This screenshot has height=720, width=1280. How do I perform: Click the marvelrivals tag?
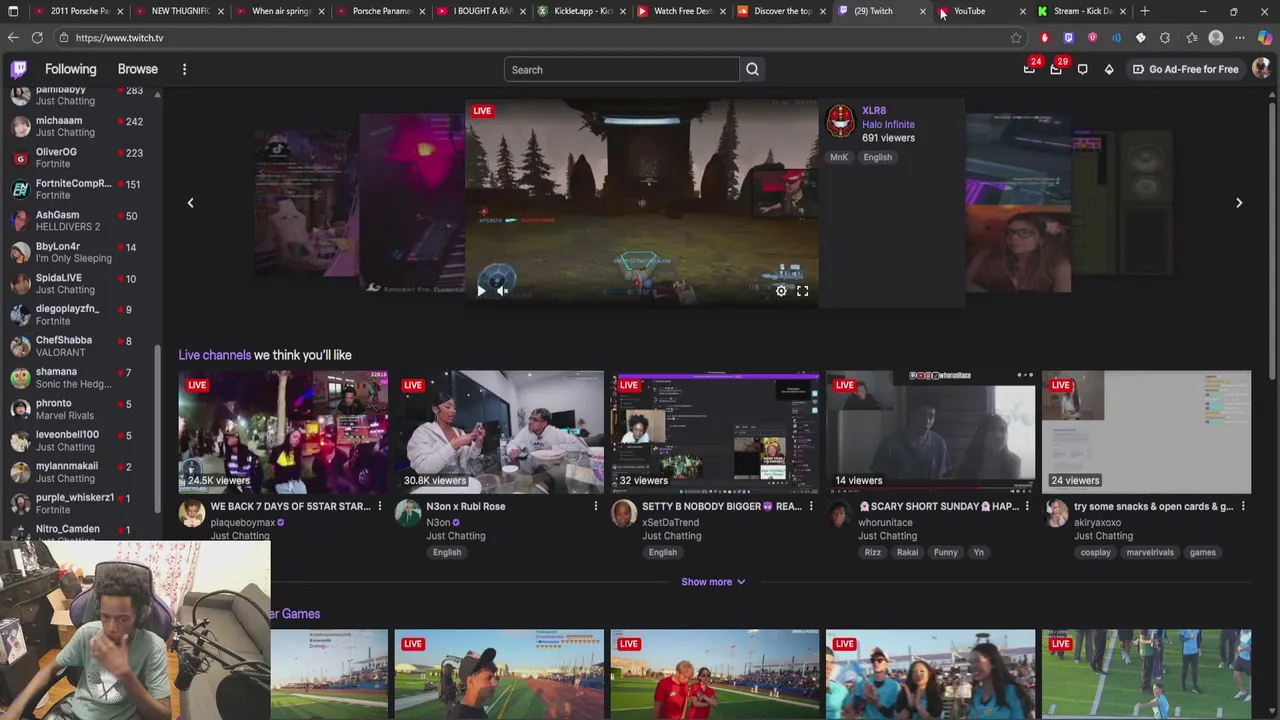point(1150,552)
